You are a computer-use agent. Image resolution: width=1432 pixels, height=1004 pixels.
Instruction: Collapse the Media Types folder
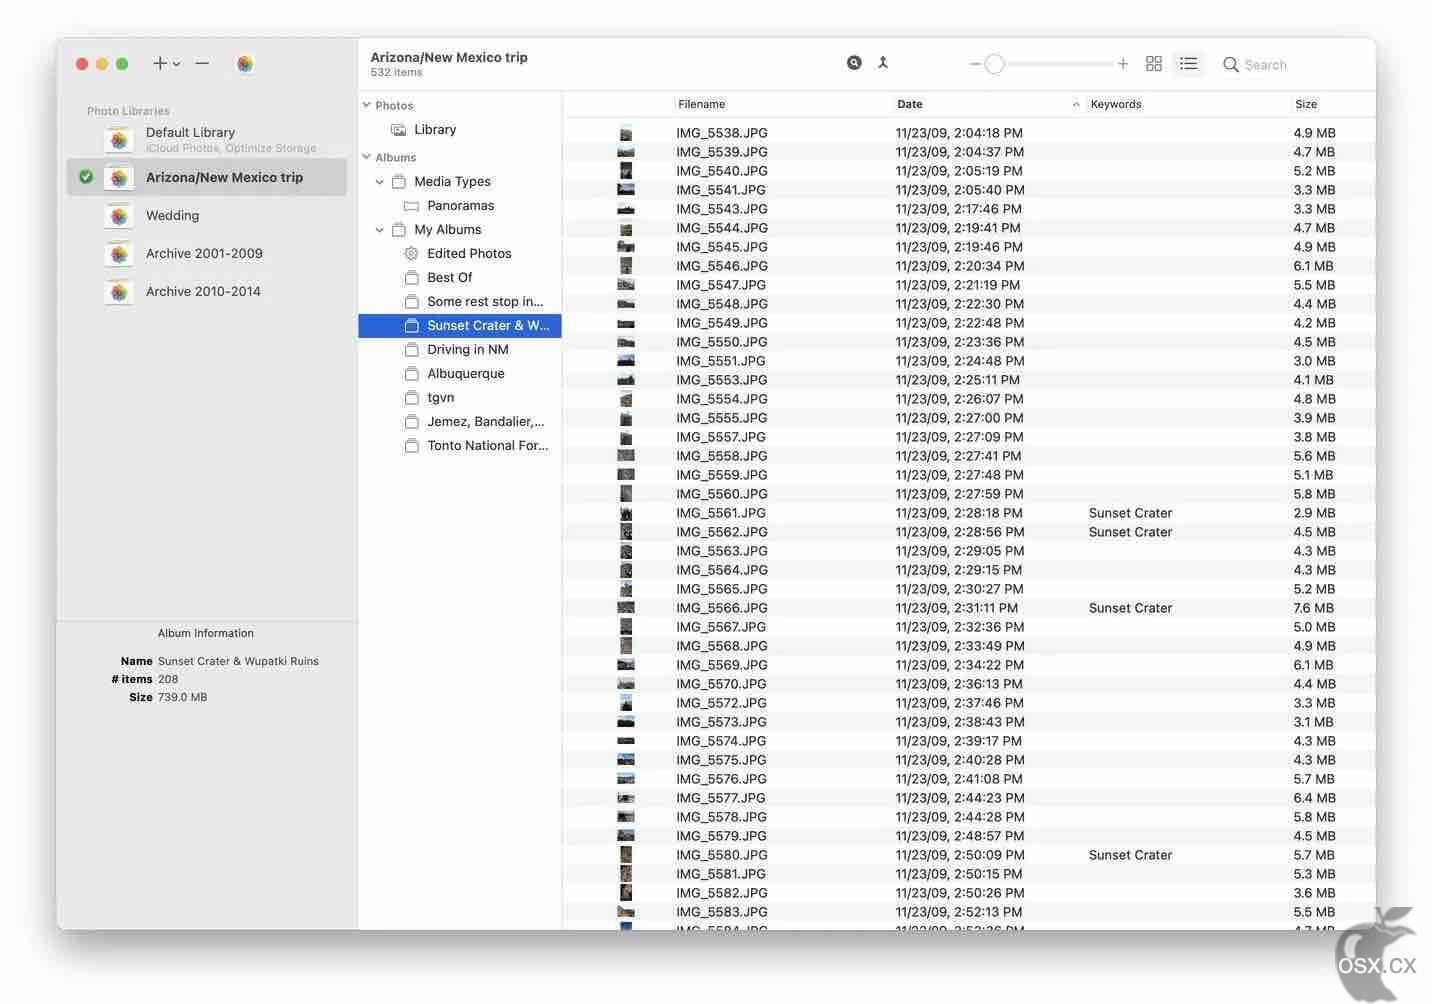[x=380, y=182]
